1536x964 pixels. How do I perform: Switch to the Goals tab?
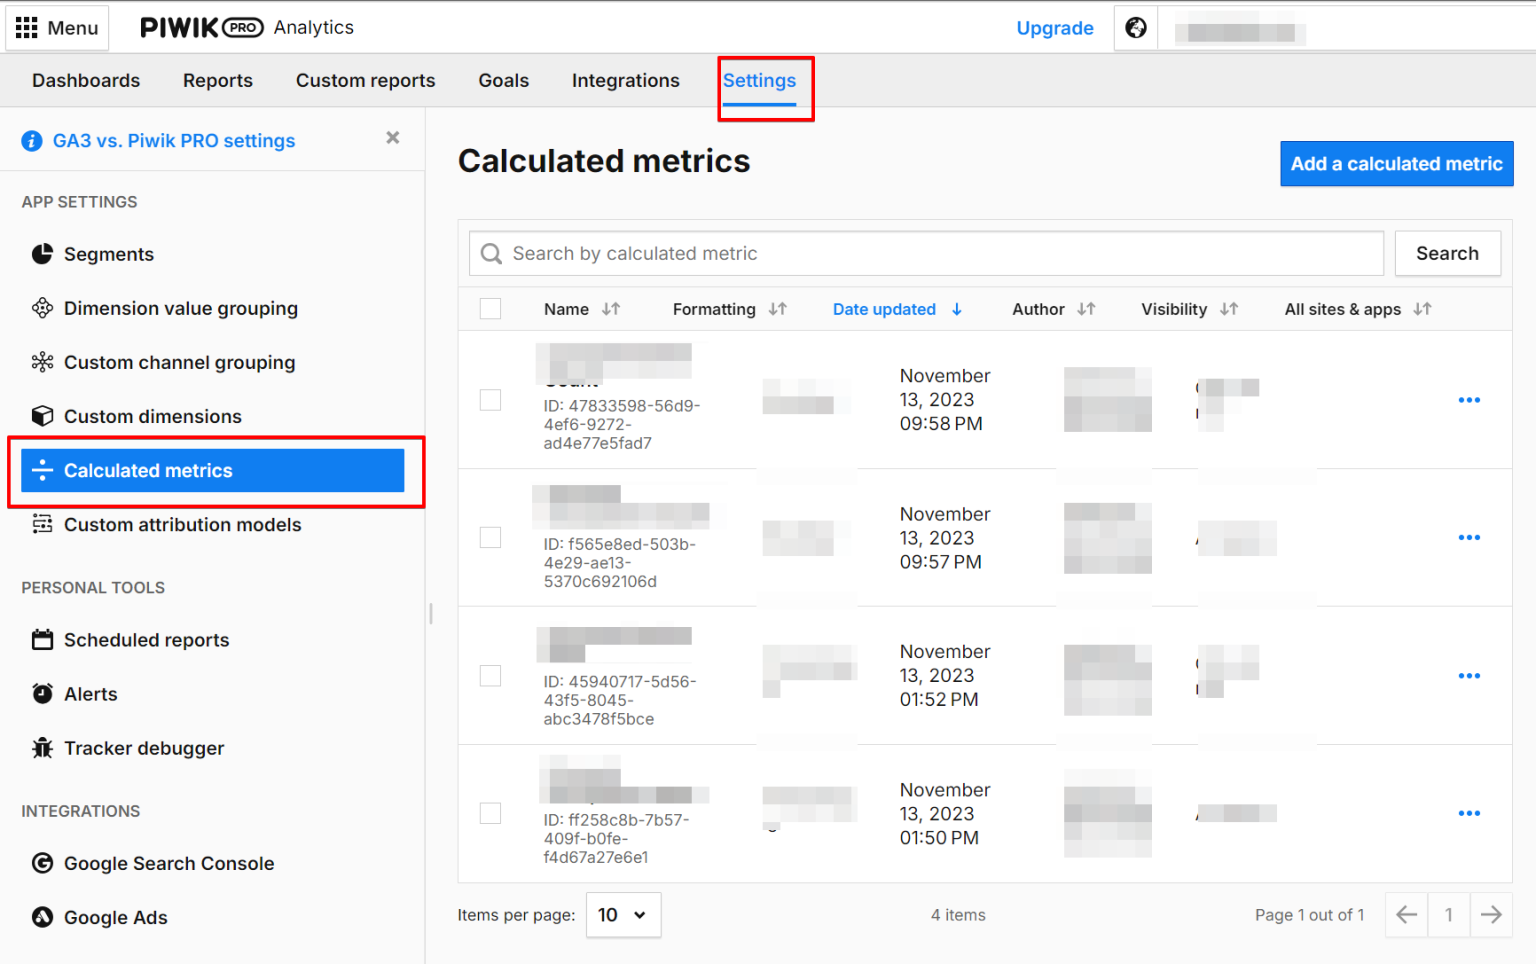(x=503, y=80)
